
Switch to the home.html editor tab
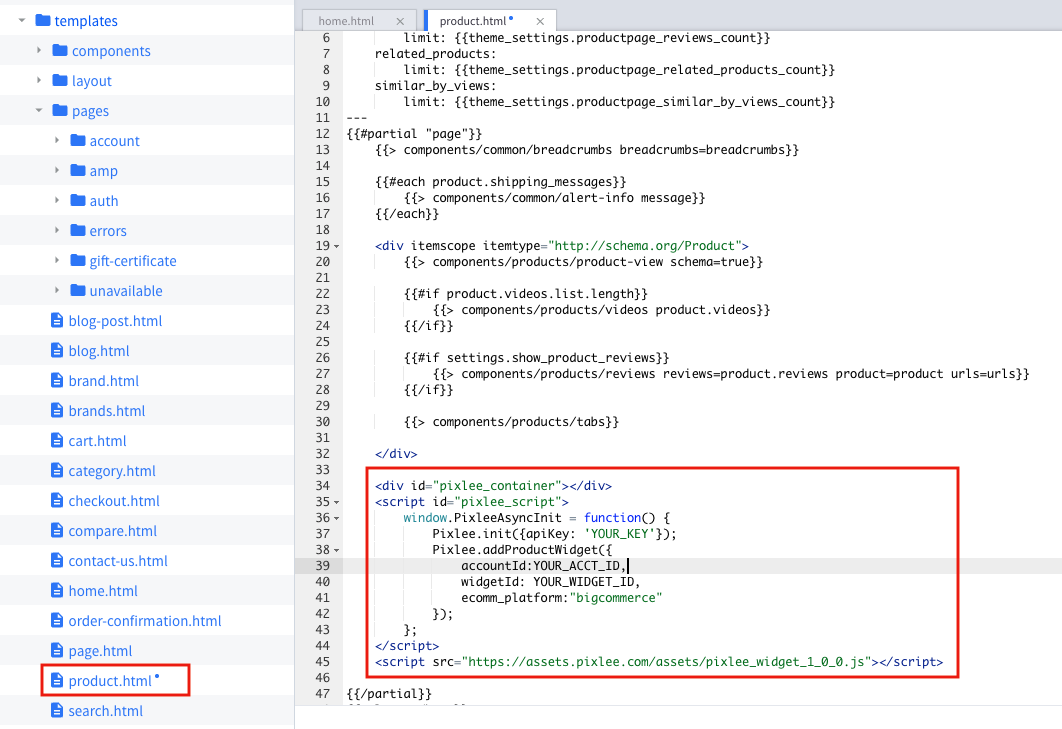click(x=346, y=21)
